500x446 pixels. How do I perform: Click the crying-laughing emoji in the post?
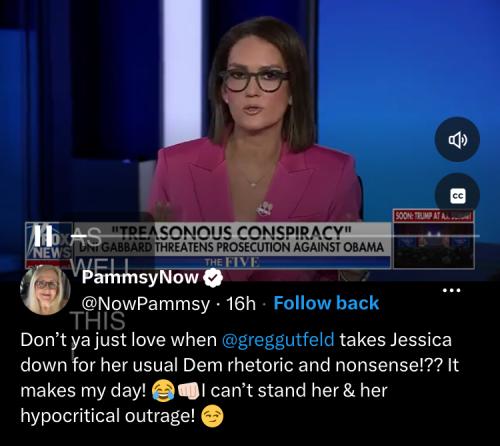point(163,391)
